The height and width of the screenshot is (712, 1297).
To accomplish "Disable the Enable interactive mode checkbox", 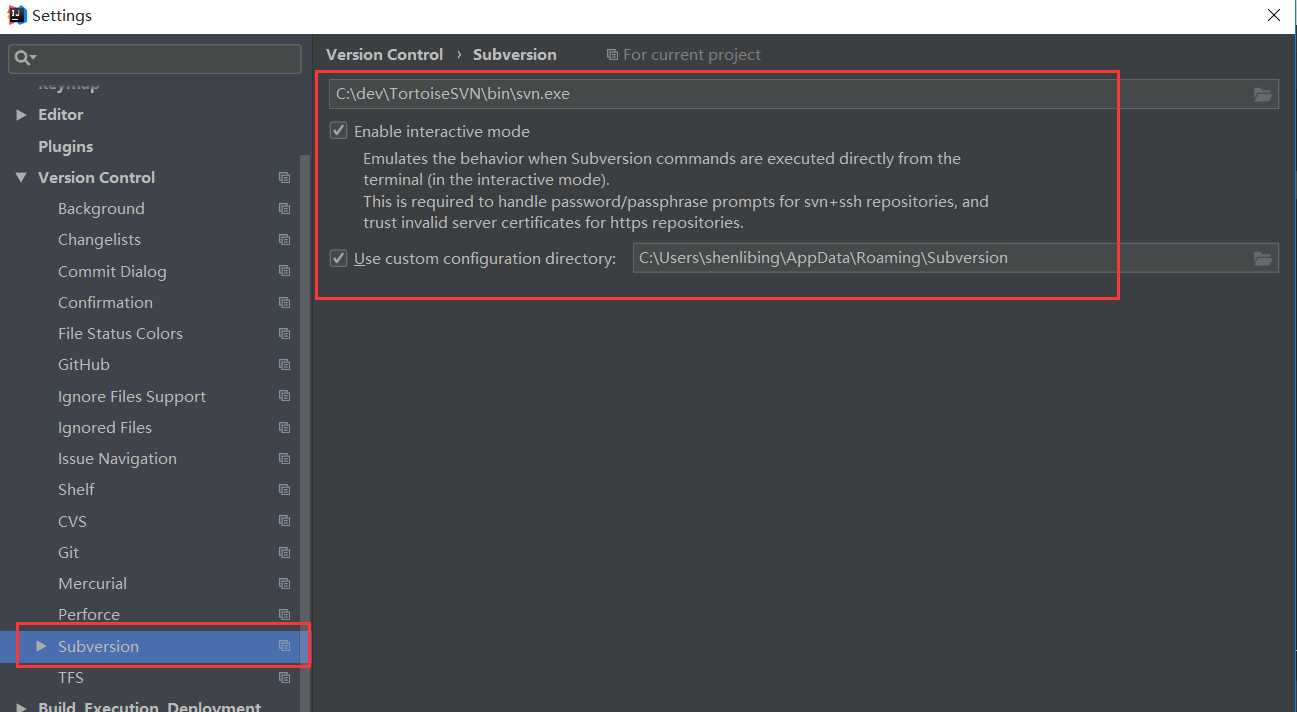I will click(x=339, y=131).
